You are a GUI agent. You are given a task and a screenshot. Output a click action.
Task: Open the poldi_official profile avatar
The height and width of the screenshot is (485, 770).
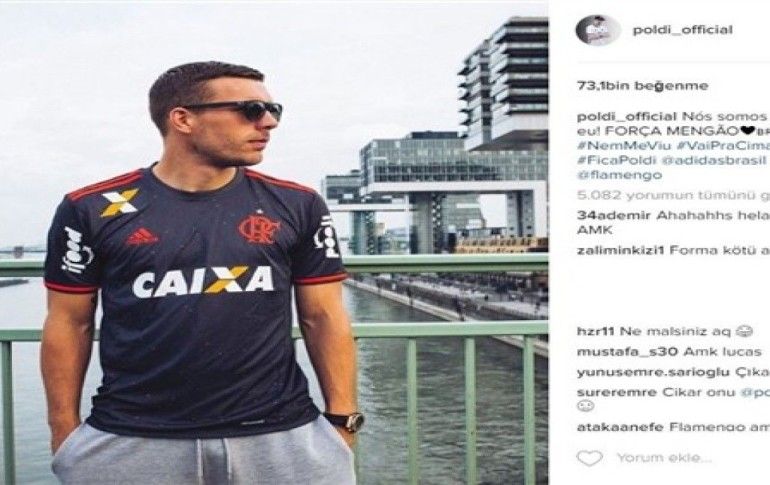598,30
